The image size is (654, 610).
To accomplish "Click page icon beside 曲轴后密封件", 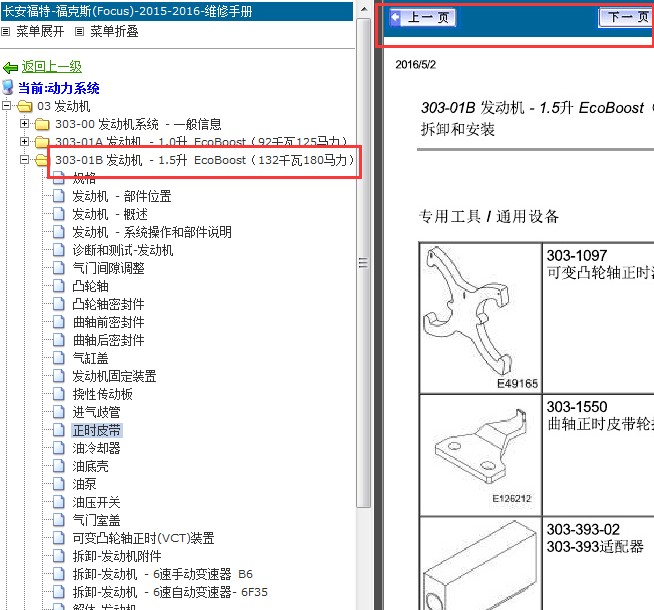I will click(59, 340).
